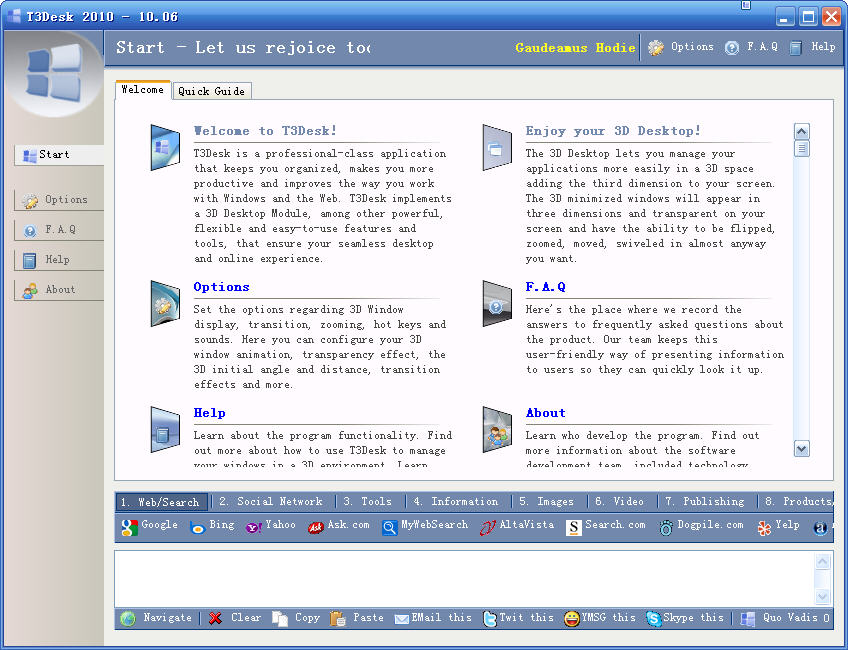Open the F.A.Q heading link
This screenshot has width=848, height=650.
pos(545,287)
